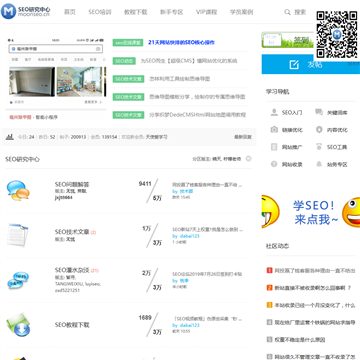360x360 pixels.
Task: Click the blue 发帖 post button
Action: tap(311, 64)
